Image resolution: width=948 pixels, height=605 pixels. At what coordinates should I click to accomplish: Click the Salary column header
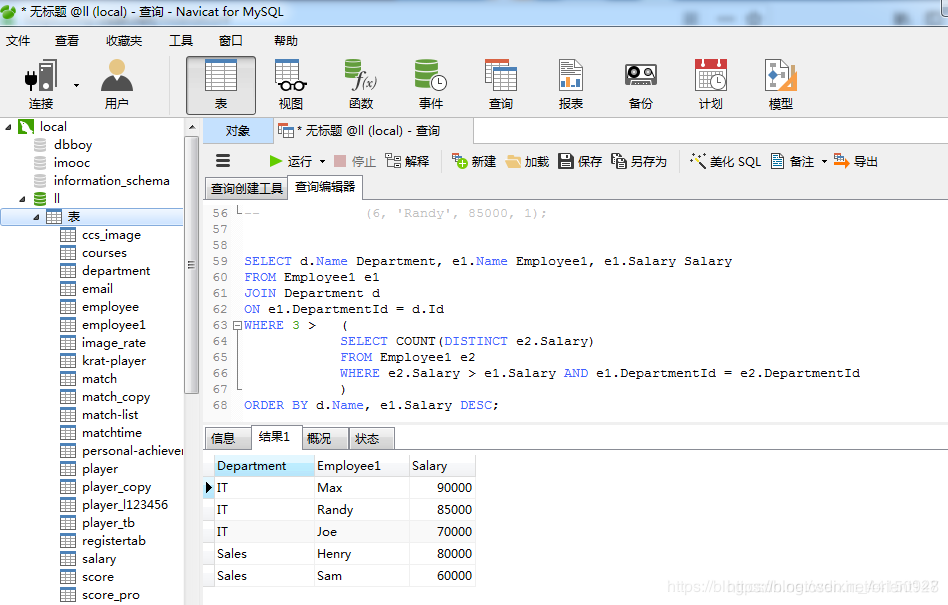tap(442, 466)
